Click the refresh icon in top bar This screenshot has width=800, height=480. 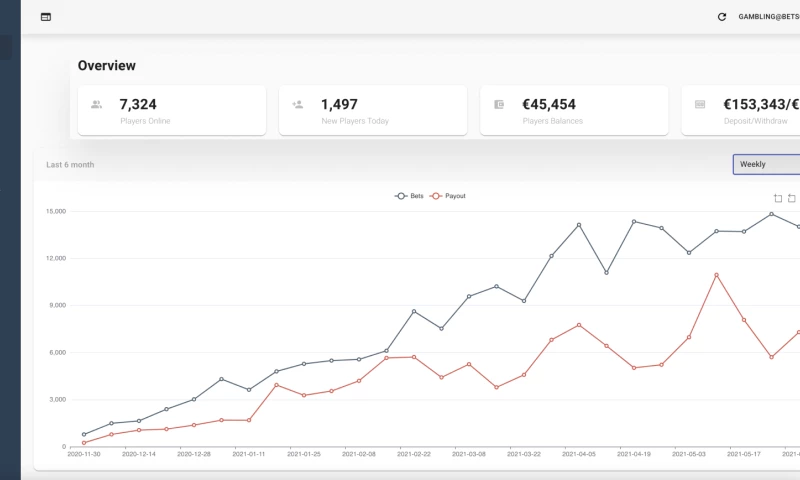click(722, 17)
